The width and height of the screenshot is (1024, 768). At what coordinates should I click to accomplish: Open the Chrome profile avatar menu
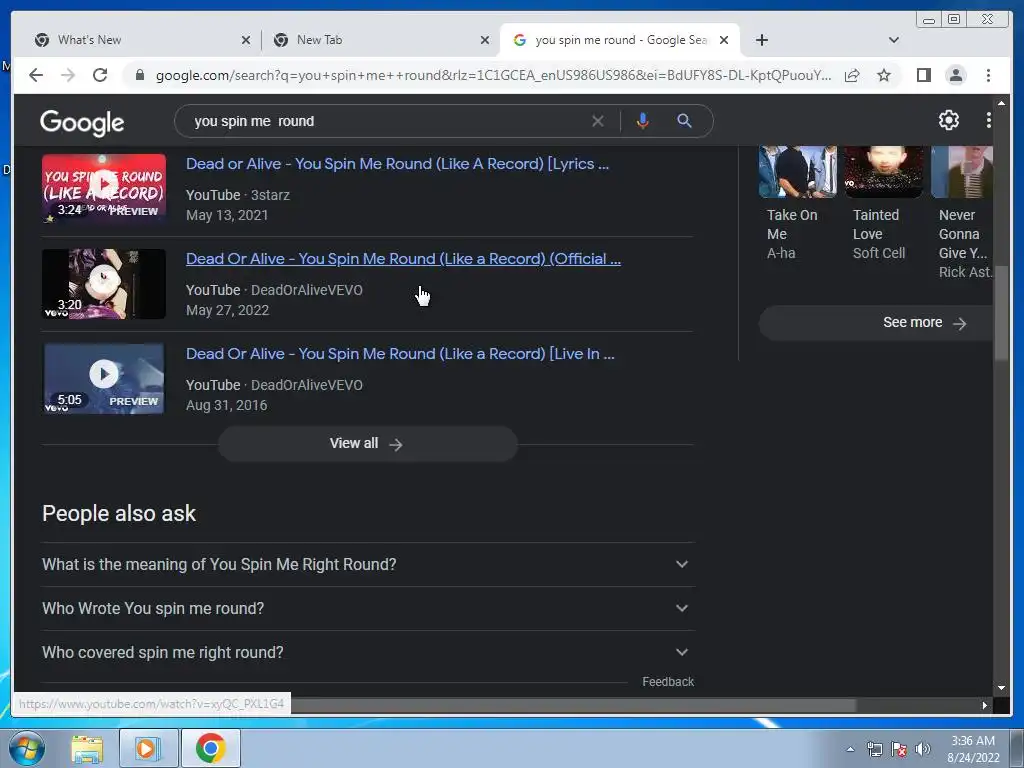tap(955, 75)
